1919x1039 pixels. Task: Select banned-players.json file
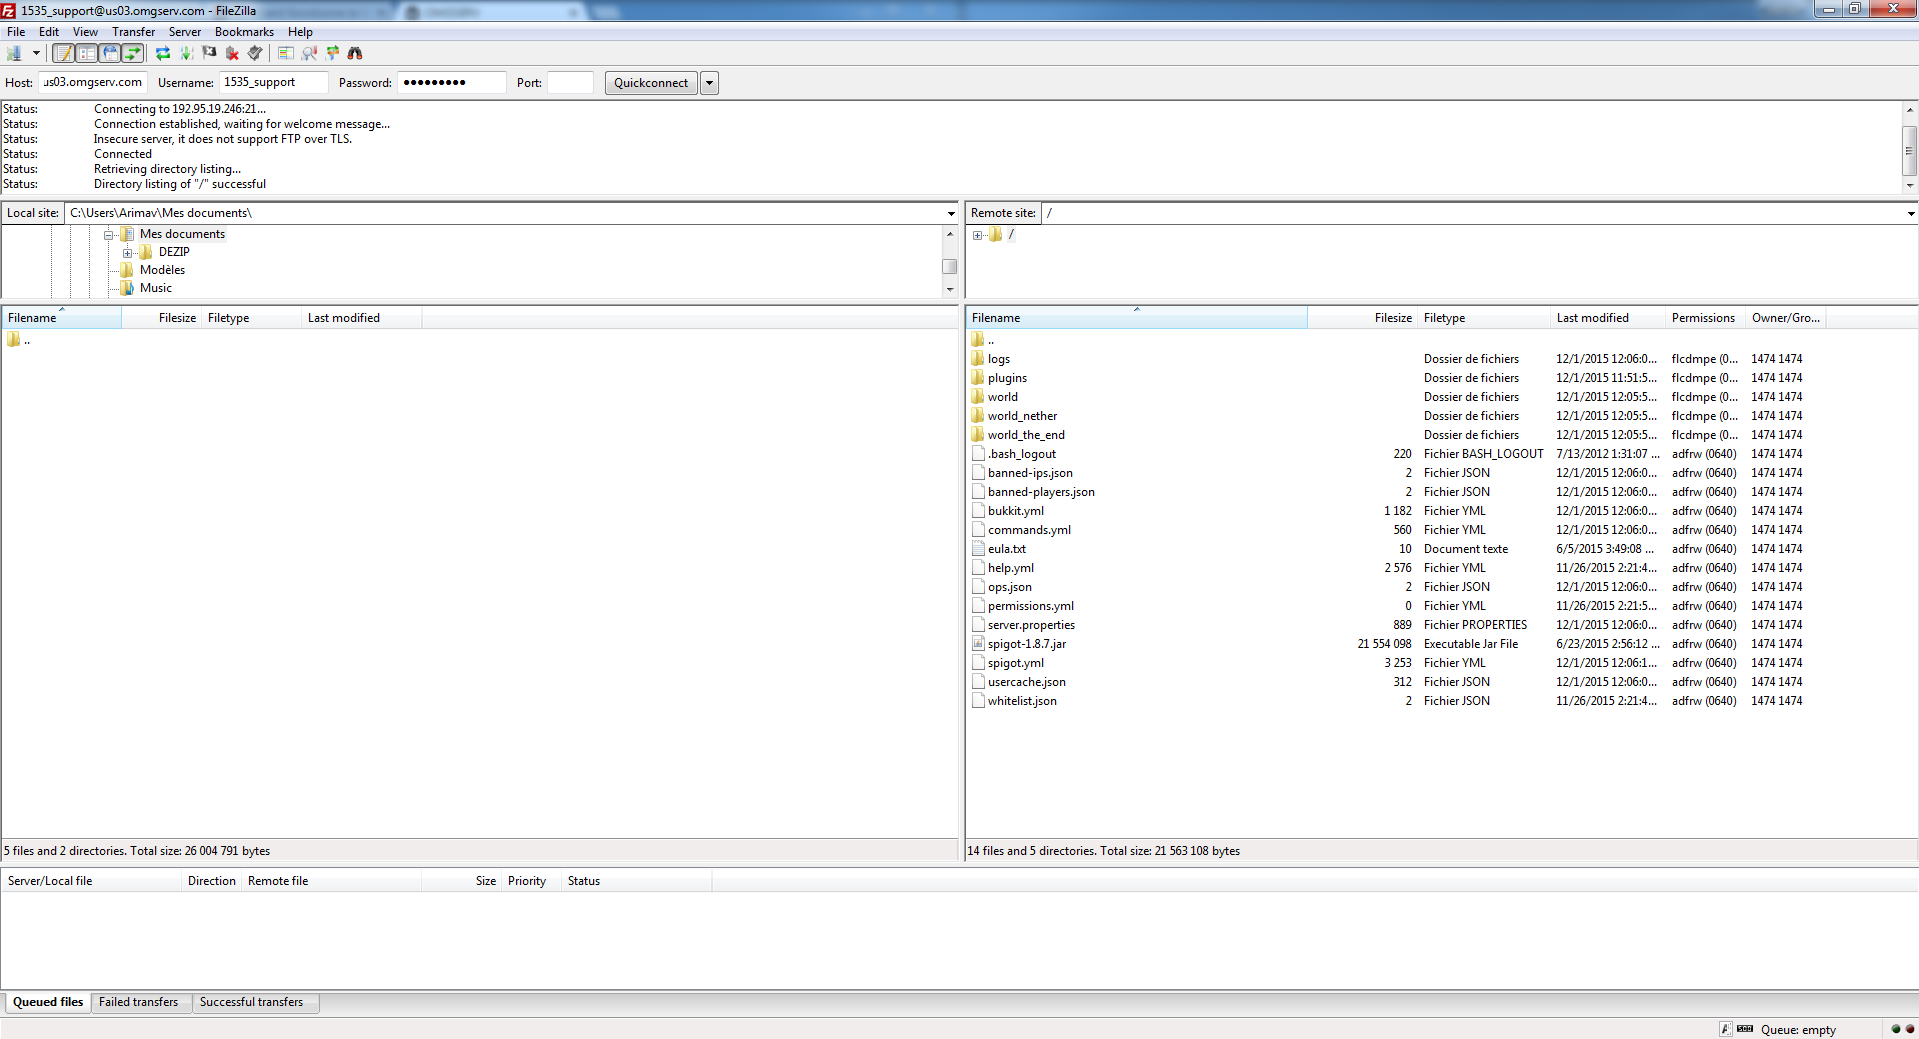pos(1041,492)
